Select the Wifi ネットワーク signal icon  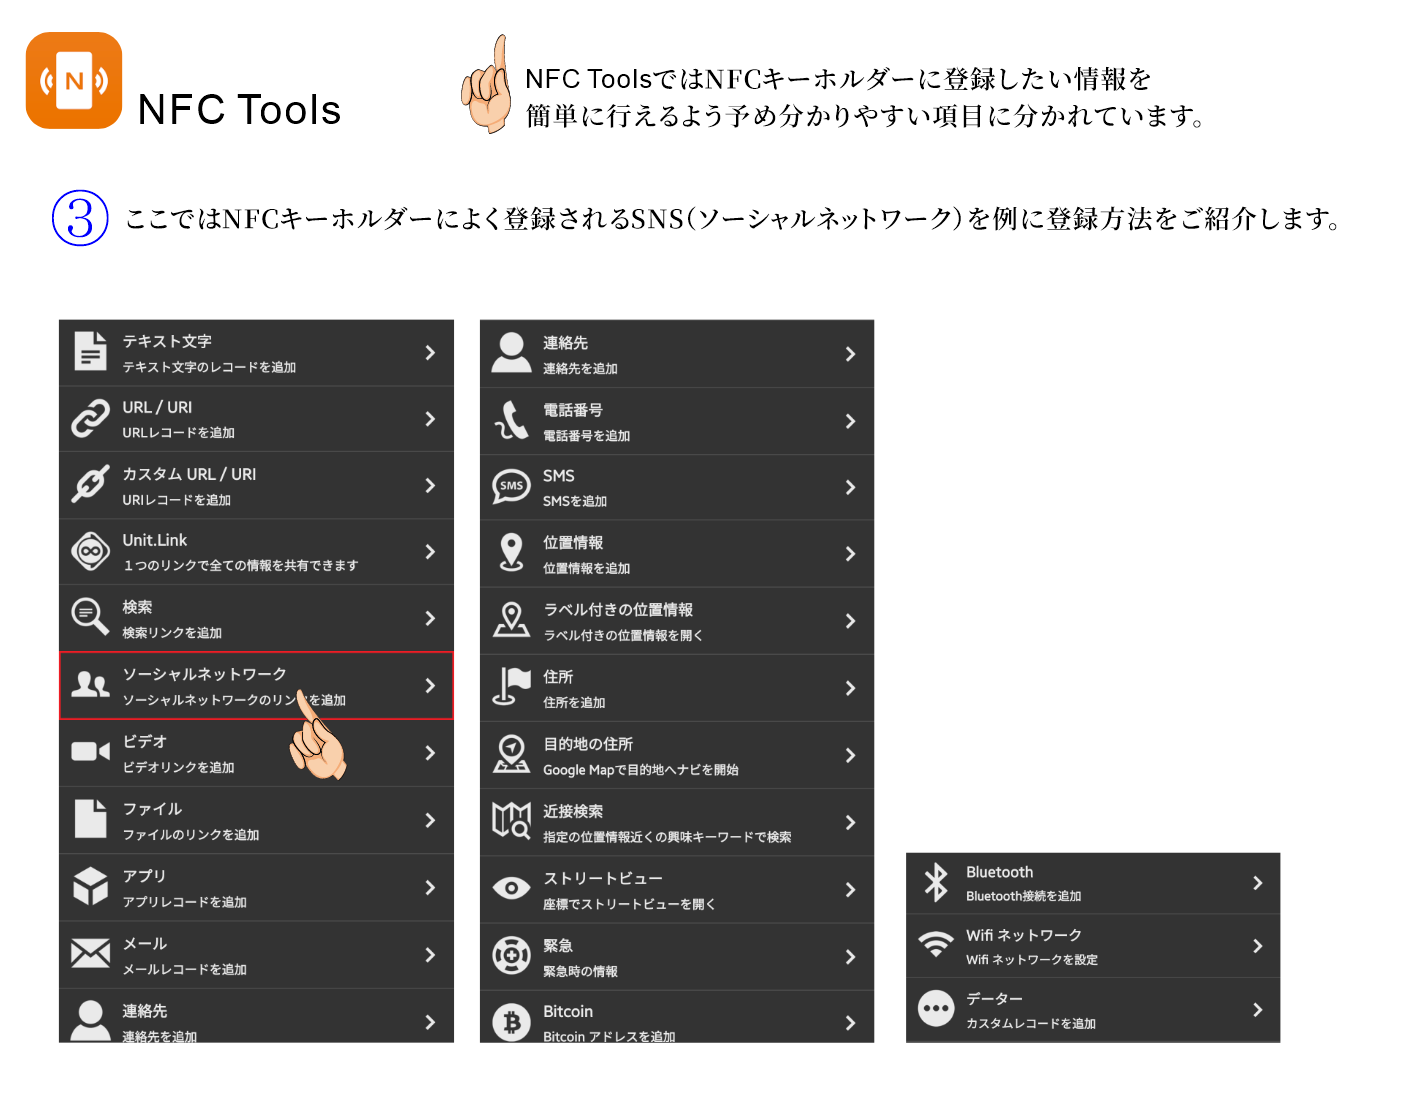point(936,944)
